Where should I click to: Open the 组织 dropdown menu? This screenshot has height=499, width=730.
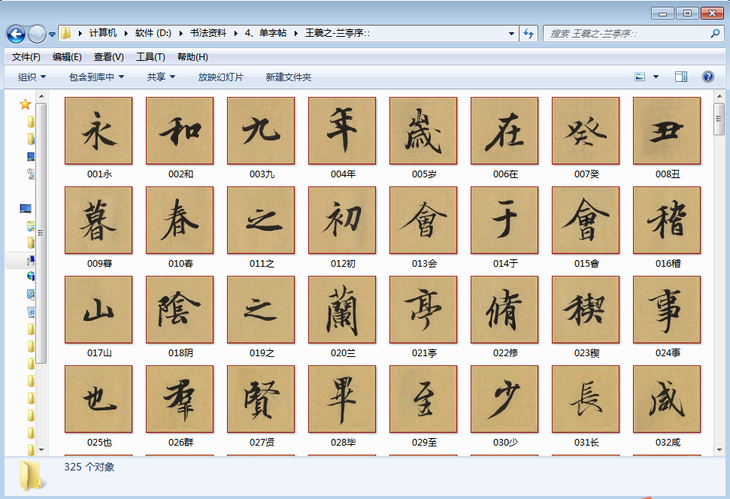(32, 77)
